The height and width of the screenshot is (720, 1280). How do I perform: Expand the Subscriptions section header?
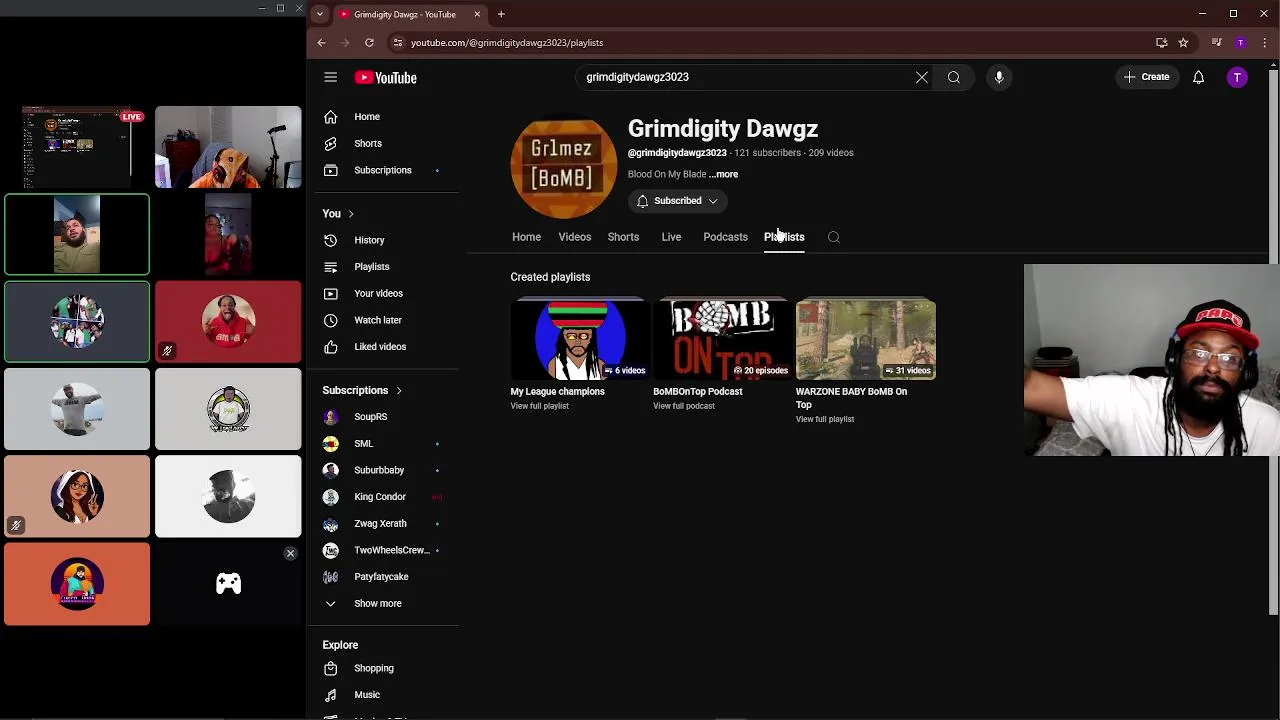tap(362, 390)
